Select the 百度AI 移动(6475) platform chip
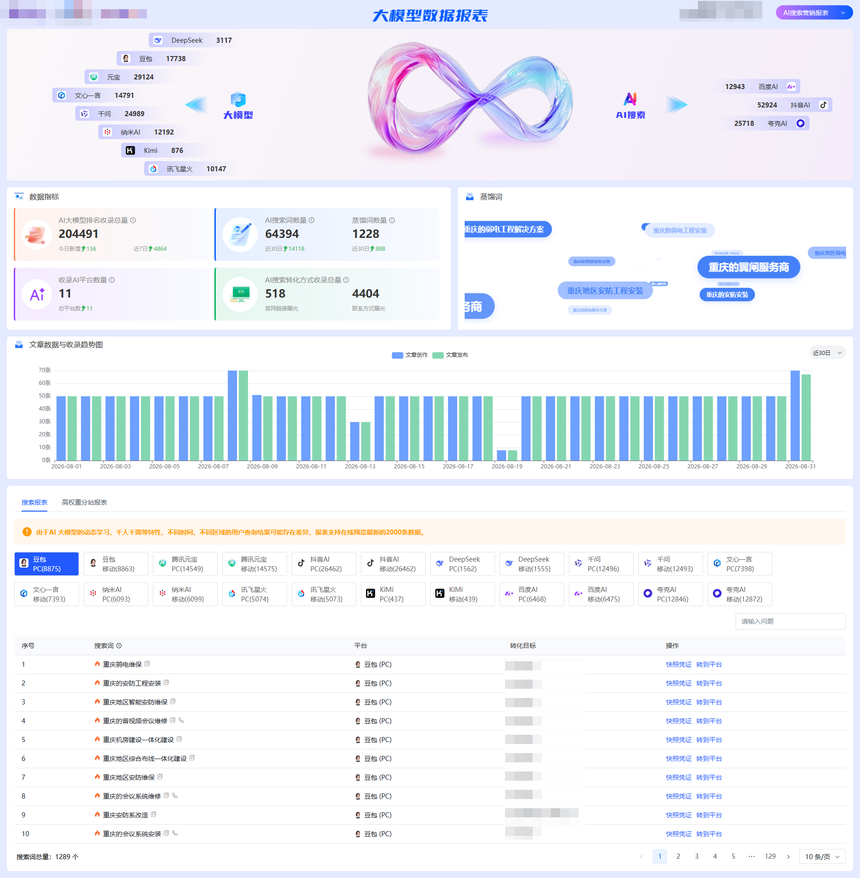860x878 pixels. point(602,594)
